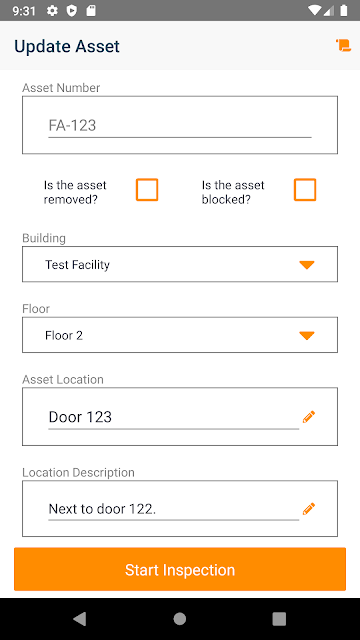
Task: Tap the Android home circle button
Action: 180,619
